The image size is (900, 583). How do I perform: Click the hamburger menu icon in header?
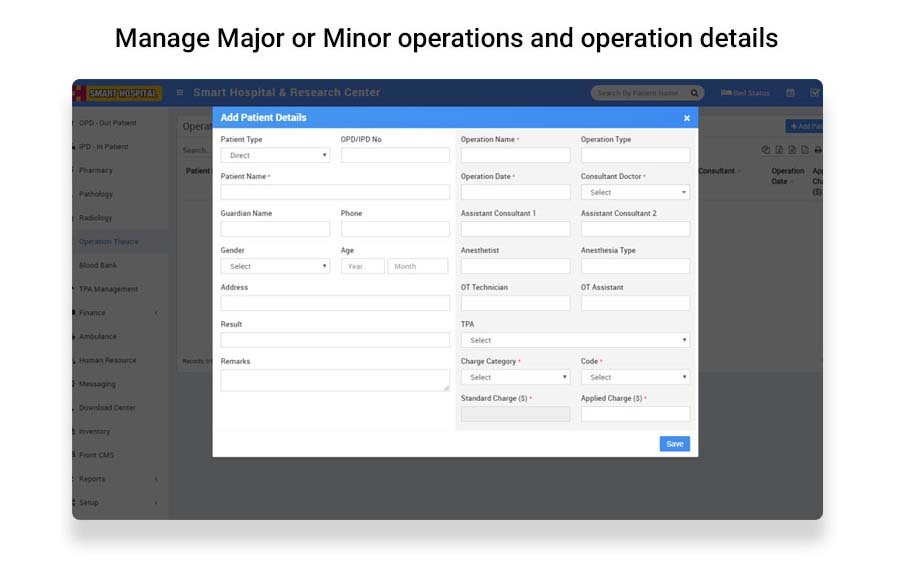tap(180, 93)
